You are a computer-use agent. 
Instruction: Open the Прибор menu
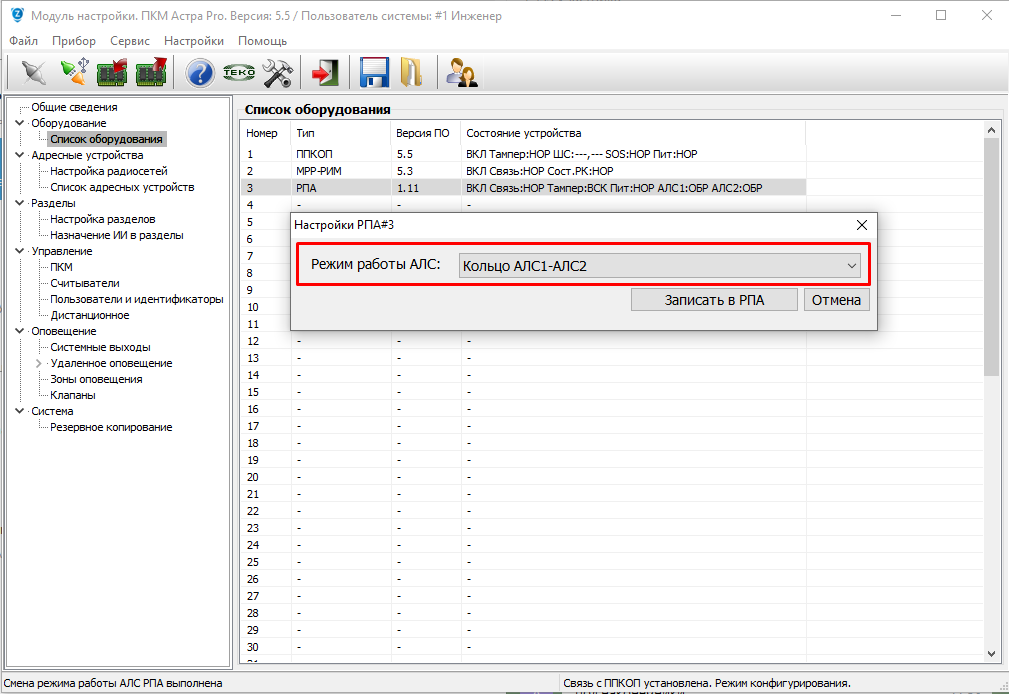(x=74, y=41)
